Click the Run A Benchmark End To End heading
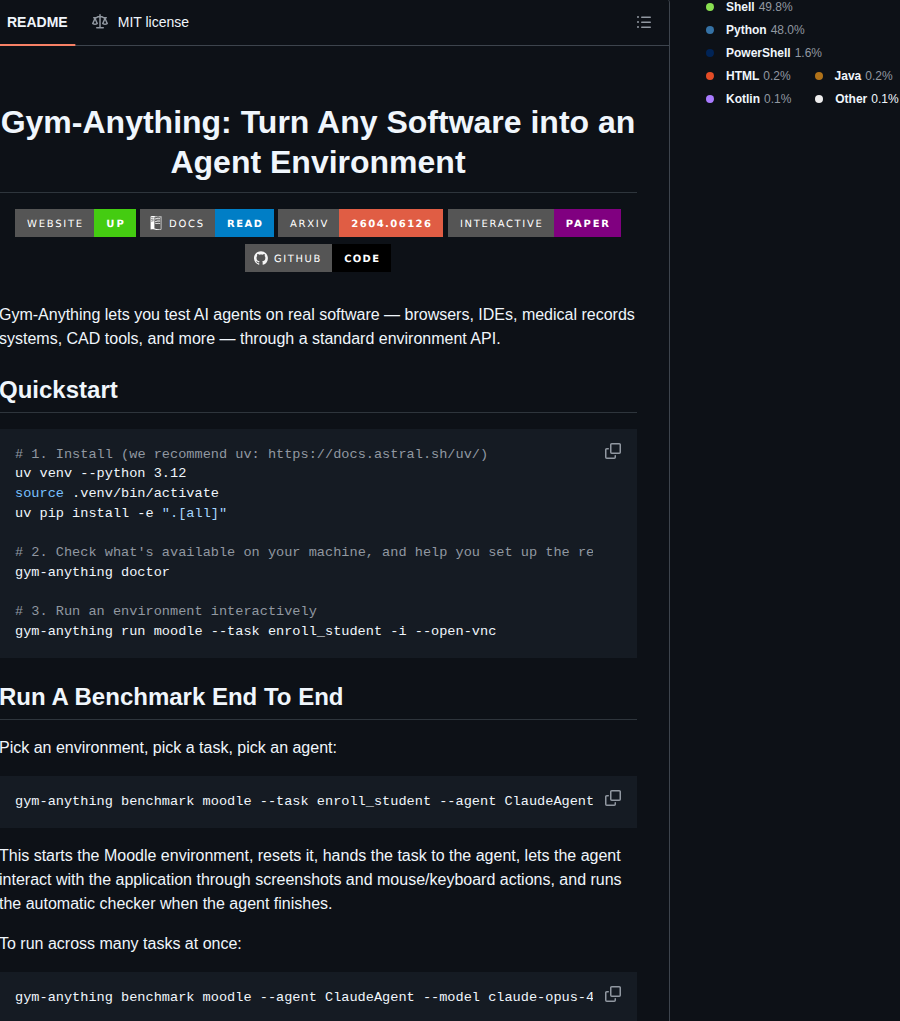900x1021 pixels. point(171,697)
